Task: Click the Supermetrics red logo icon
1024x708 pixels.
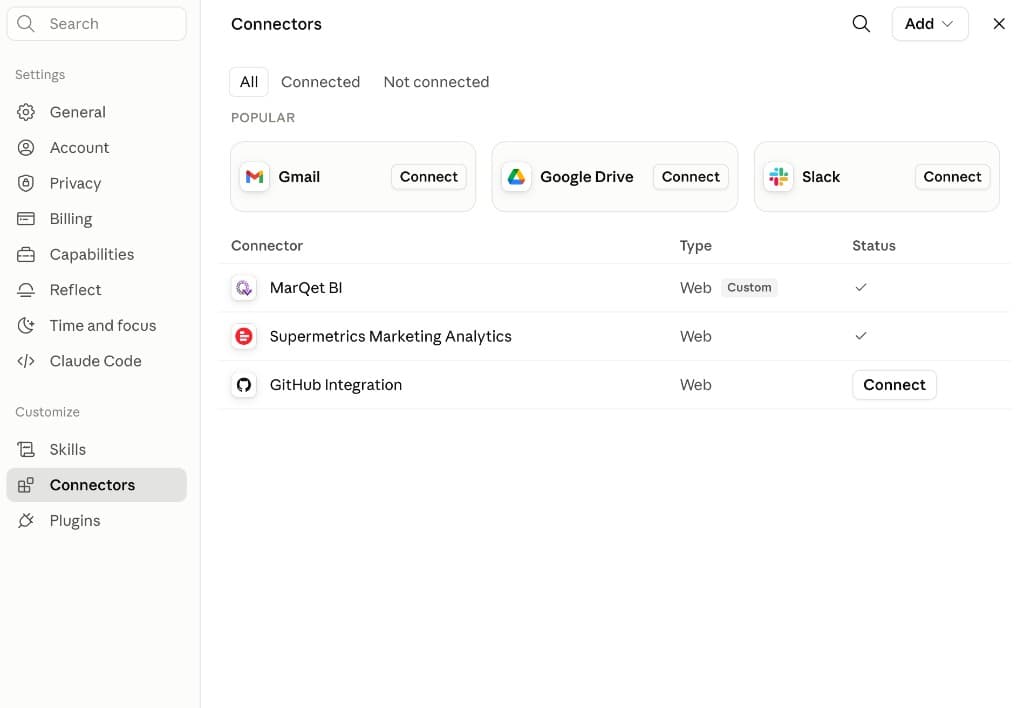Action: tap(244, 336)
